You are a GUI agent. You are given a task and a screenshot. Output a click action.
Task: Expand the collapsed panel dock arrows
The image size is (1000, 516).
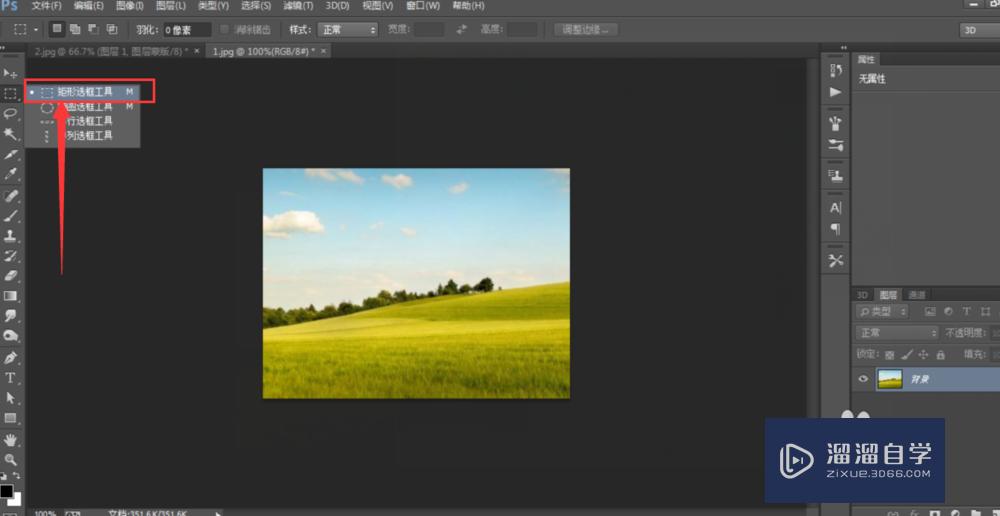tap(844, 48)
